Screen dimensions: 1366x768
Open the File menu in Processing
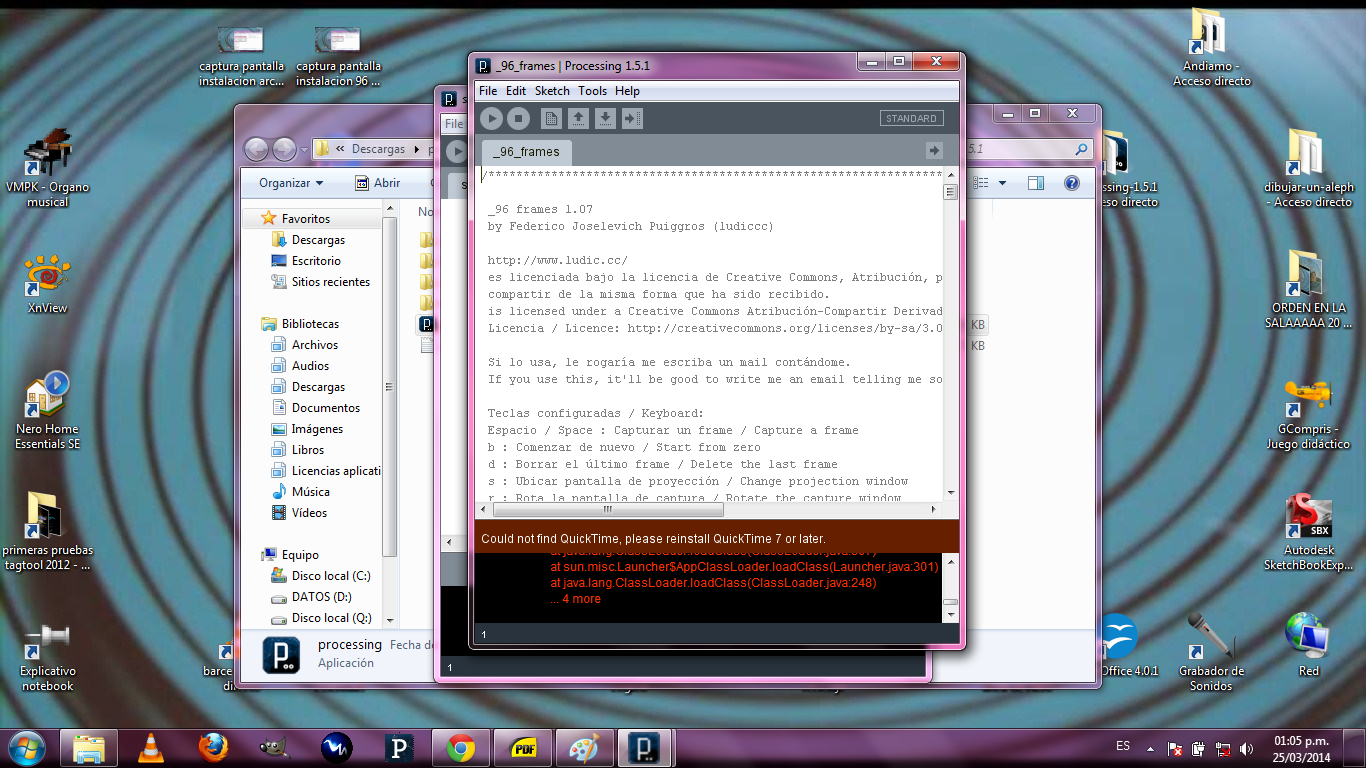click(x=488, y=91)
